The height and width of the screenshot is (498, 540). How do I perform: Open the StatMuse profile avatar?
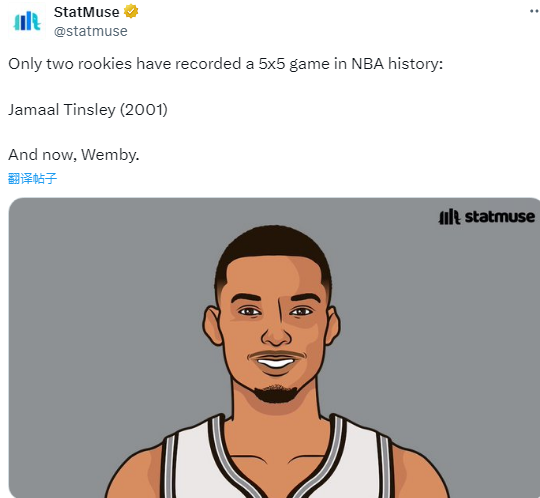point(27,22)
